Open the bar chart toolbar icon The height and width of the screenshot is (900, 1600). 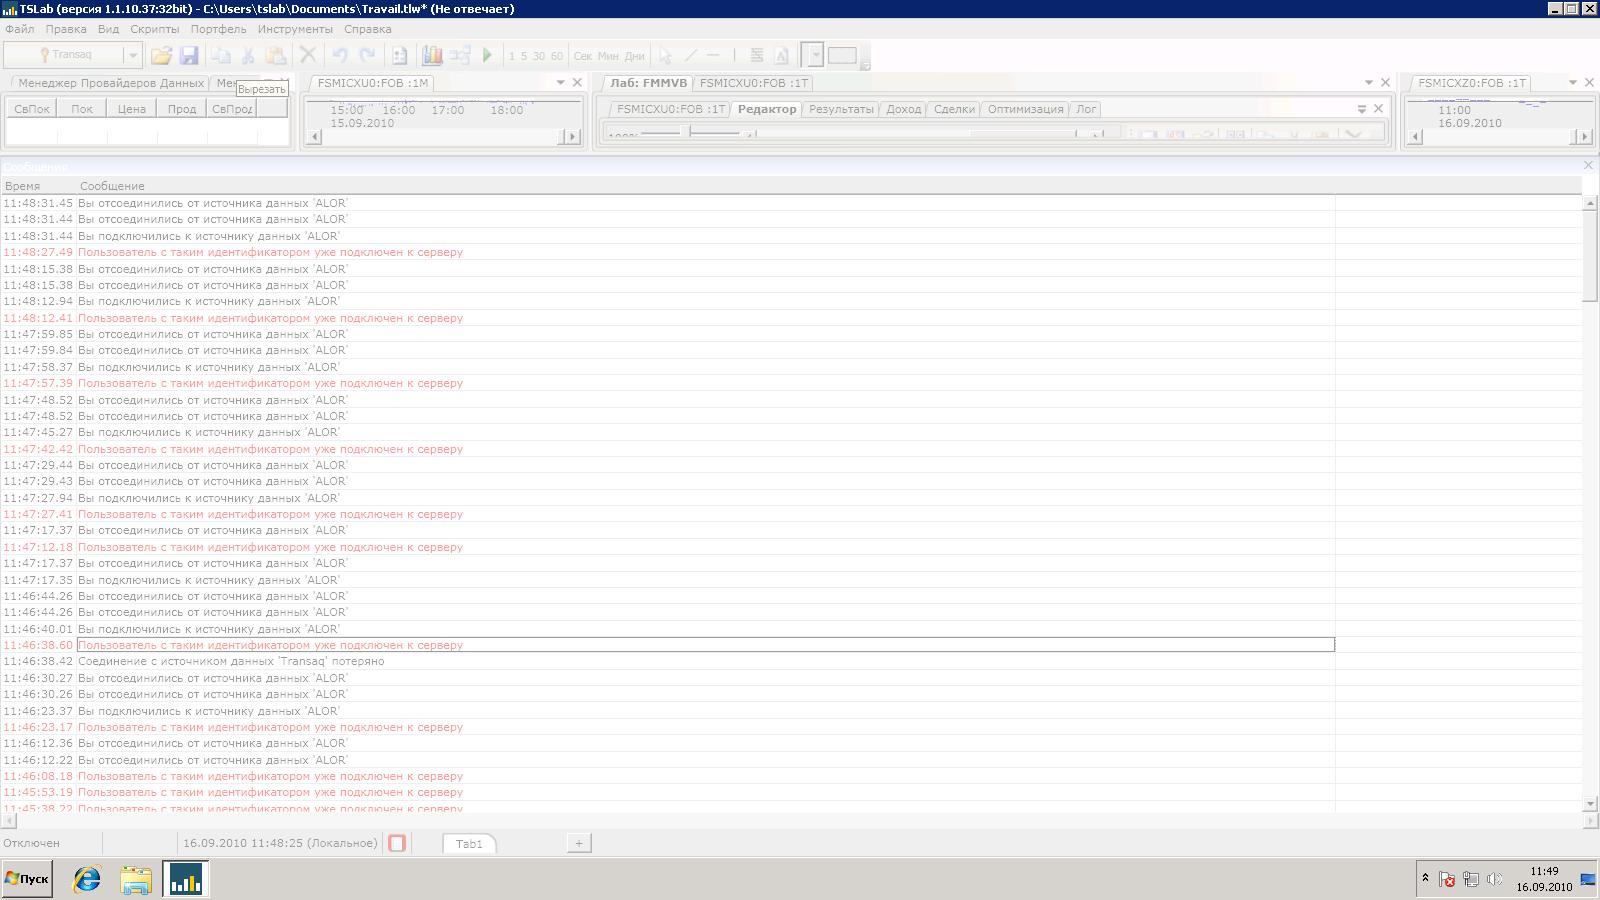(432, 56)
